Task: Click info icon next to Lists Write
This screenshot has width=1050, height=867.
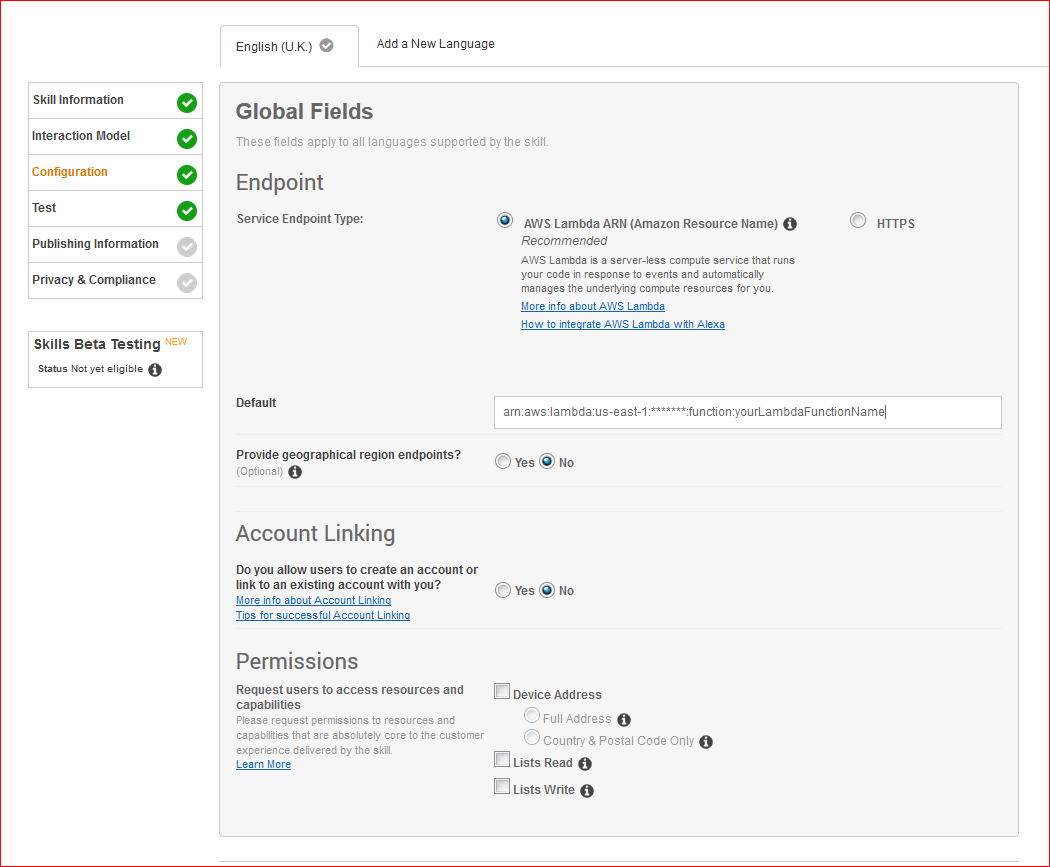Action: [x=587, y=791]
